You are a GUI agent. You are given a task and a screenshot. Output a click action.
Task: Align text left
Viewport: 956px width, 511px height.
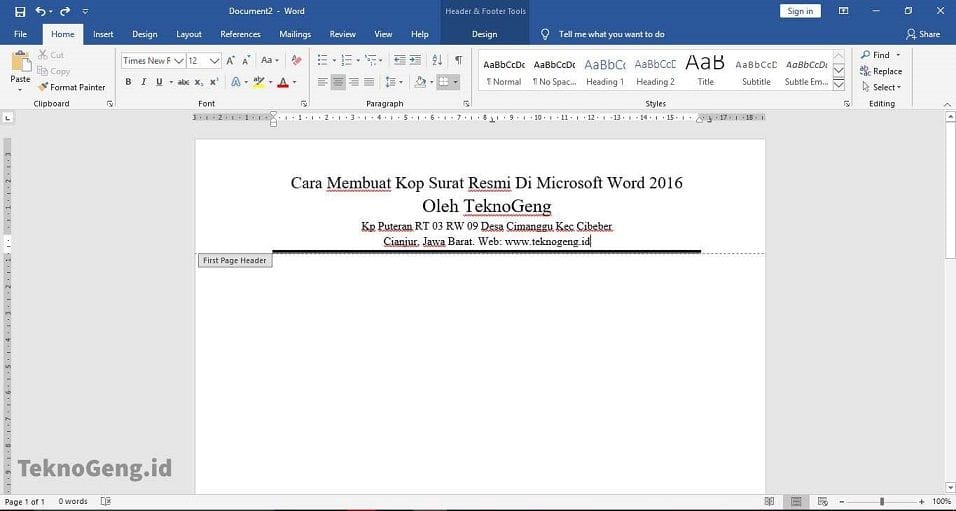pyautogui.click(x=323, y=82)
